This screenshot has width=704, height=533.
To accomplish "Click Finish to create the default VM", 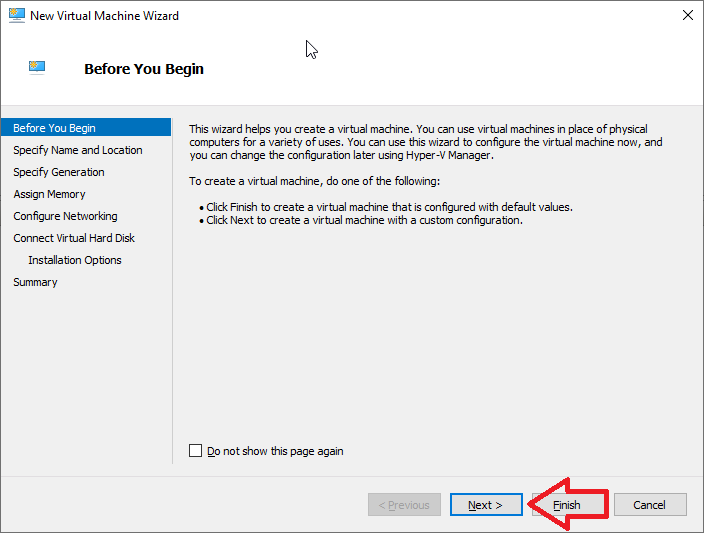I will pos(567,505).
